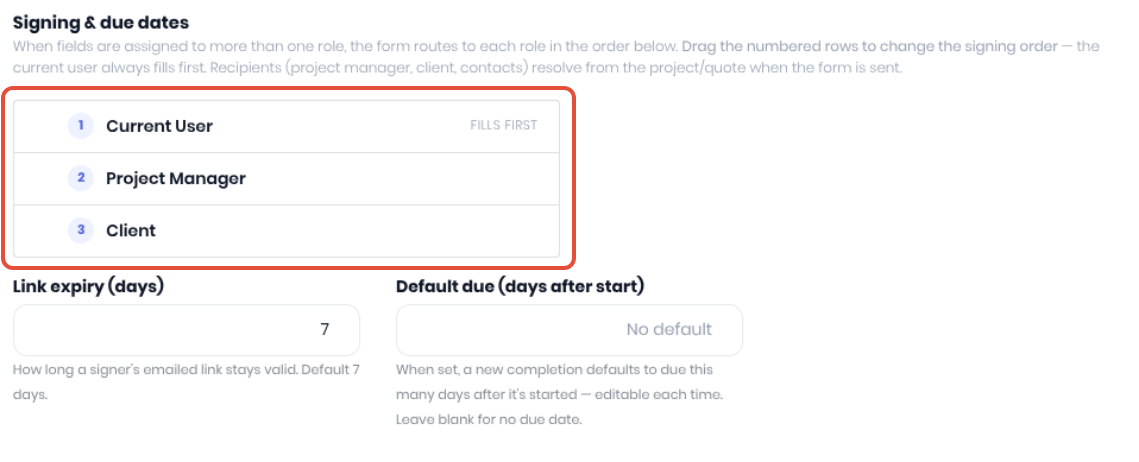This screenshot has height=462, width=1139.
Task: Focus the Default due days input field
Action: (570, 330)
